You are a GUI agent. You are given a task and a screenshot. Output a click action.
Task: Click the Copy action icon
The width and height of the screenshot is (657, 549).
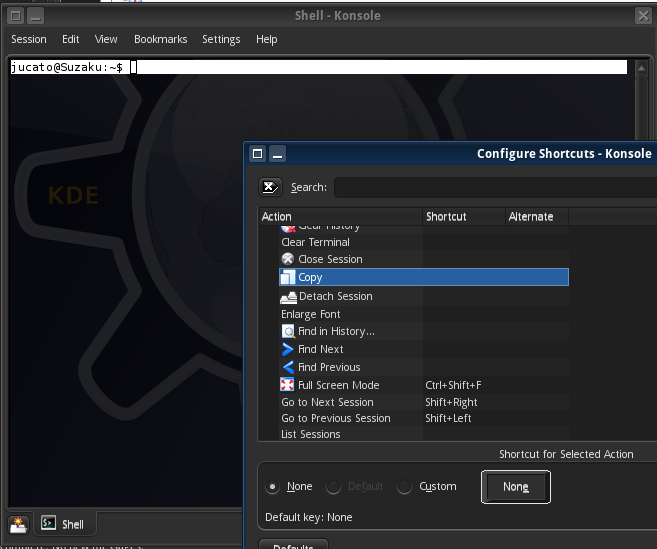click(x=288, y=277)
